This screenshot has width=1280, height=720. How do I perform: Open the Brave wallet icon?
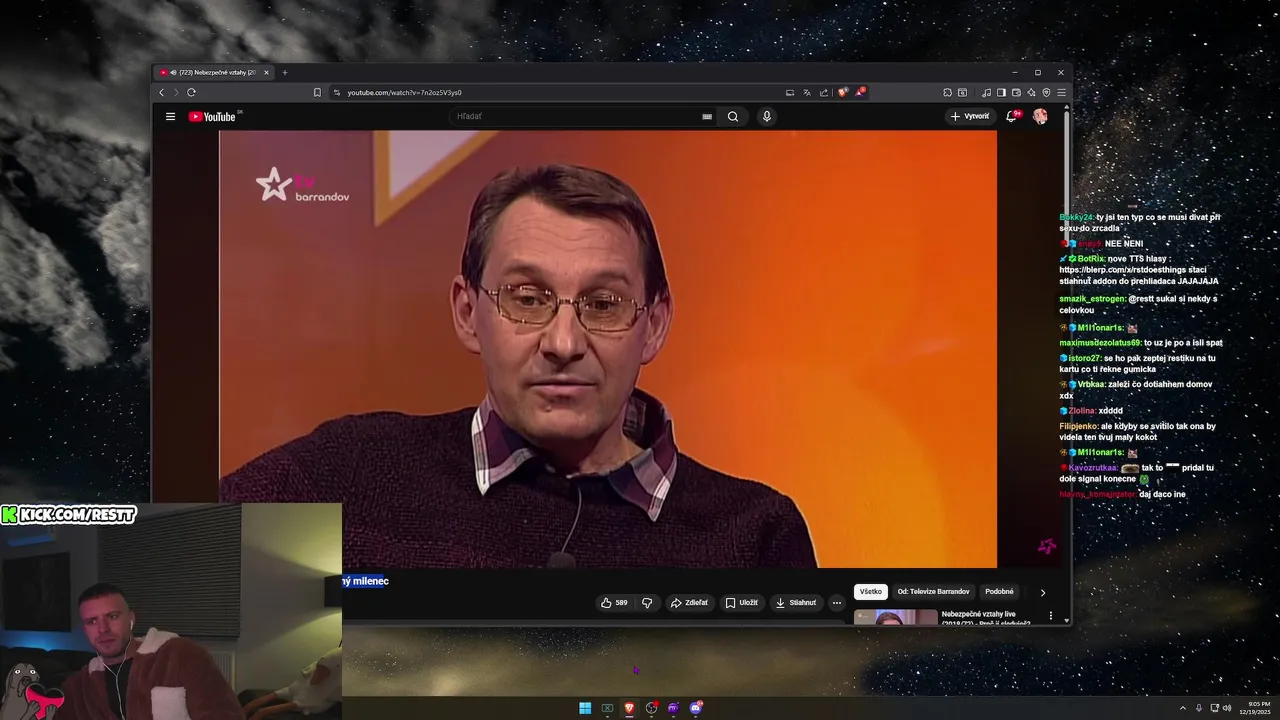tap(1016, 92)
